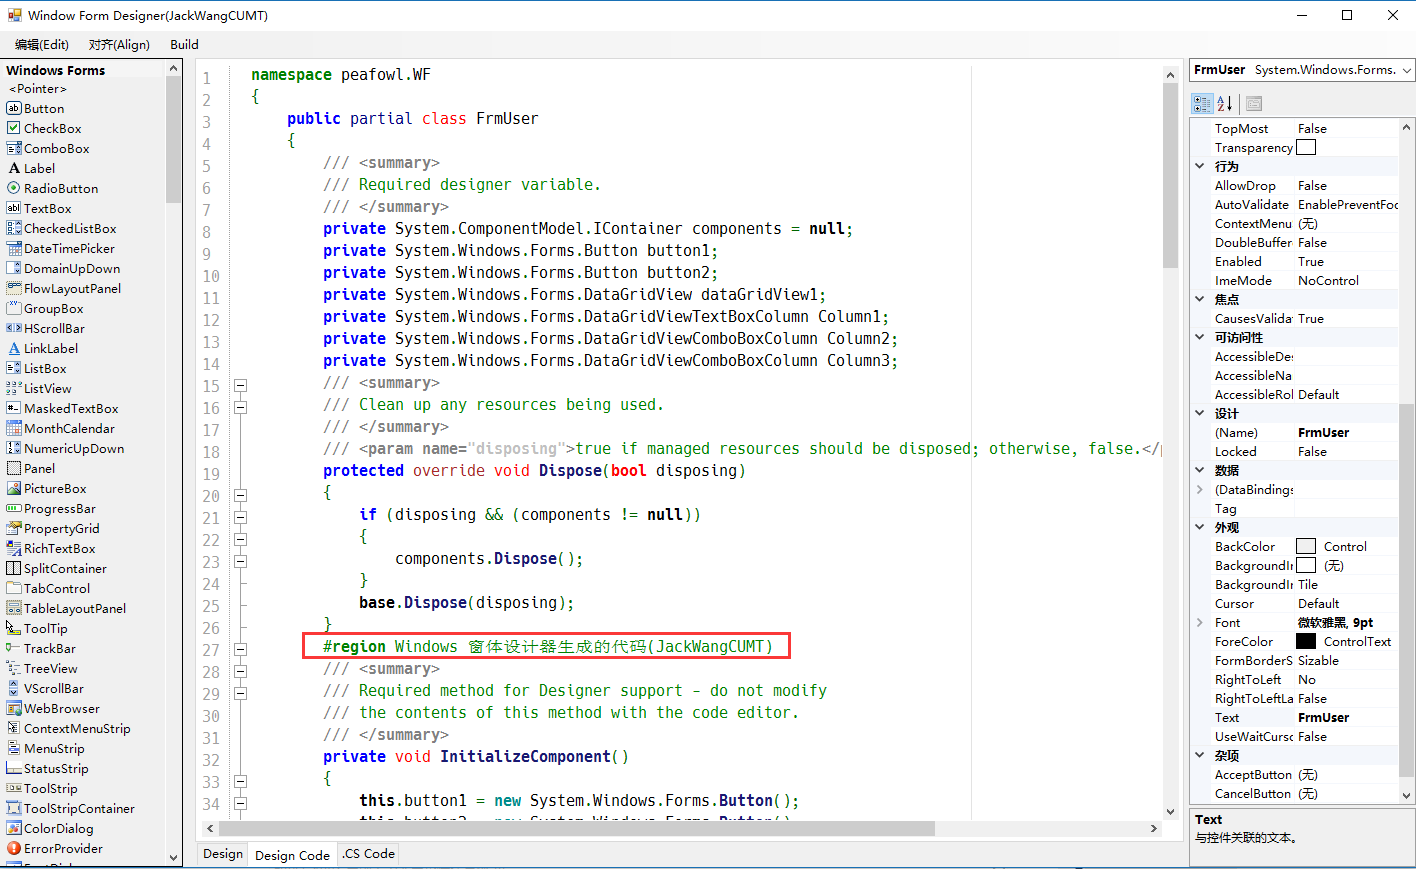
Task: Click the property grid scroll up arrow
Action: click(1407, 127)
